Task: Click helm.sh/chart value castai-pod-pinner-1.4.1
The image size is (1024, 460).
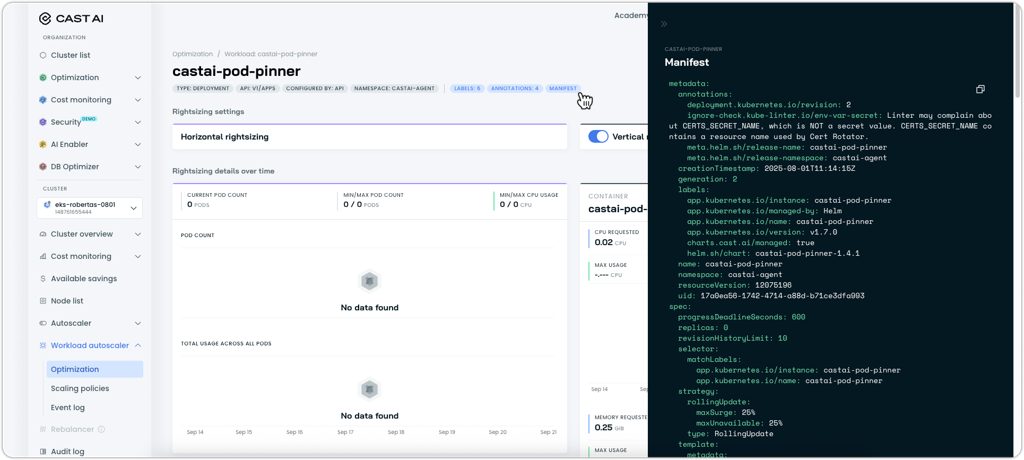Action: [x=807, y=254]
